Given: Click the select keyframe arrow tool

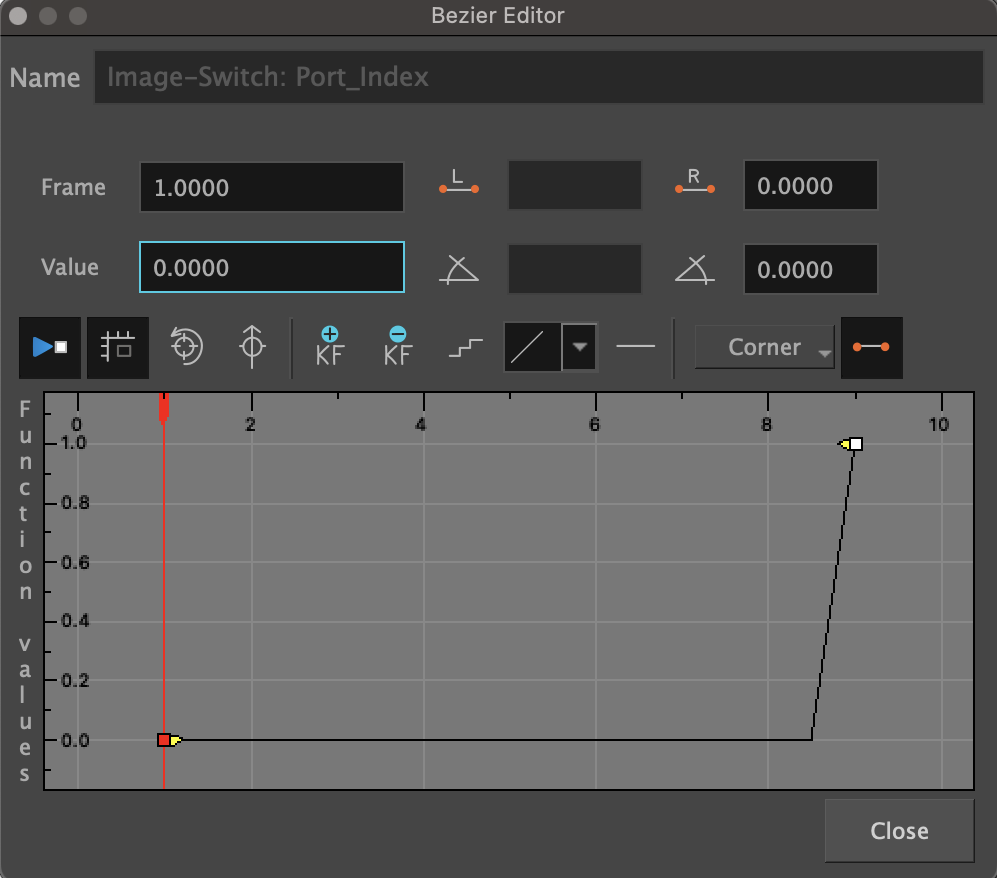Looking at the screenshot, I should (50, 348).
